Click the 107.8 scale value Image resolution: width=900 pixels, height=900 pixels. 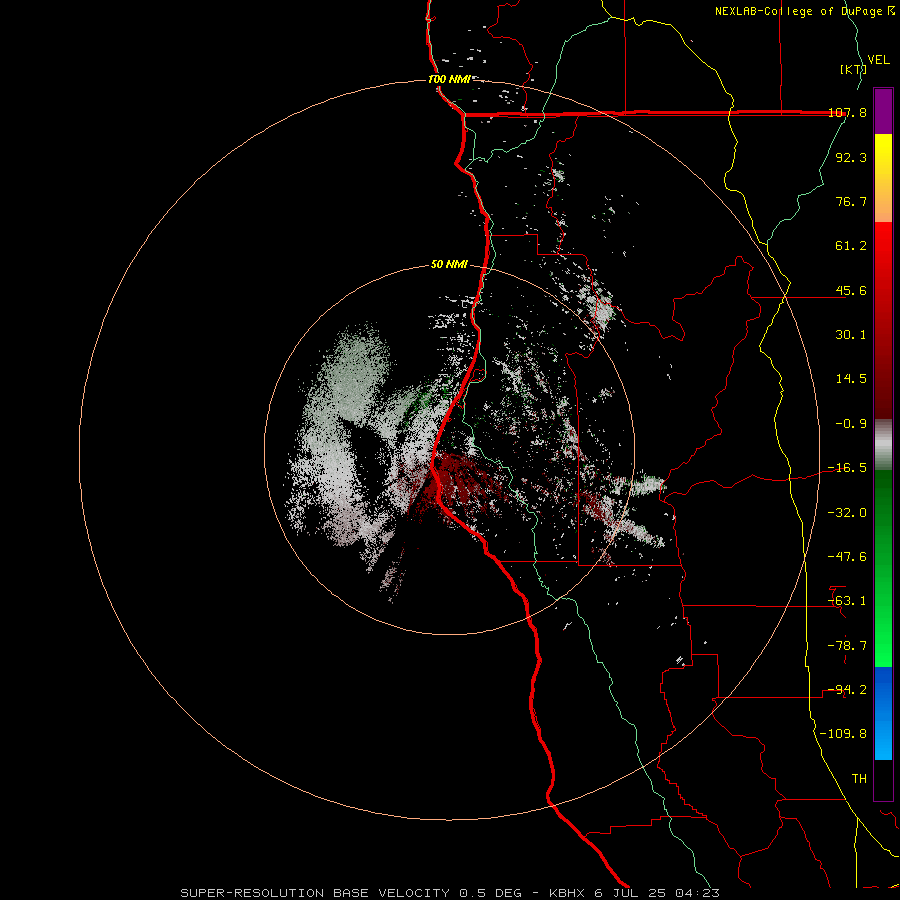[847, 113]
